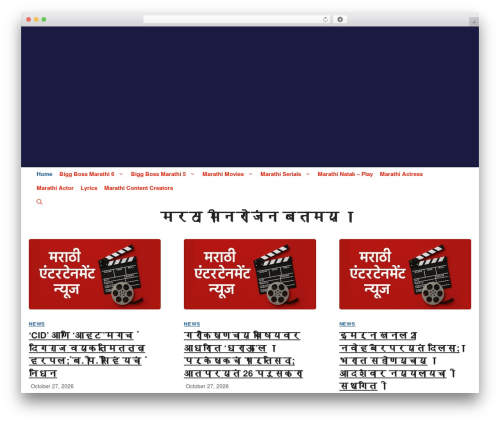Screen dimensions: 500x423
Task: Open Bigg Boss Marathi 5 menu
Action: point(158,174)
